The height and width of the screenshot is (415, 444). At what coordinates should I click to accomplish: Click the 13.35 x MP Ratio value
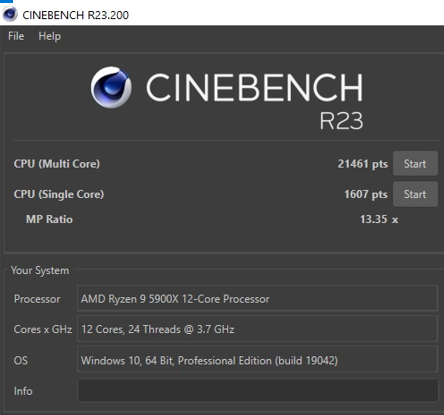379,219
